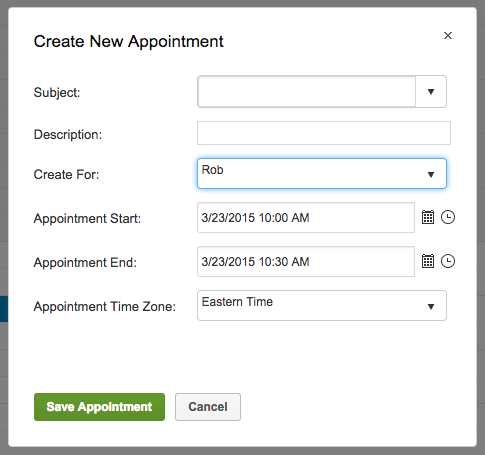The image size is (485, 455).
Task: Close the Create New Appointment dialog
Action: tap(448, 36)
